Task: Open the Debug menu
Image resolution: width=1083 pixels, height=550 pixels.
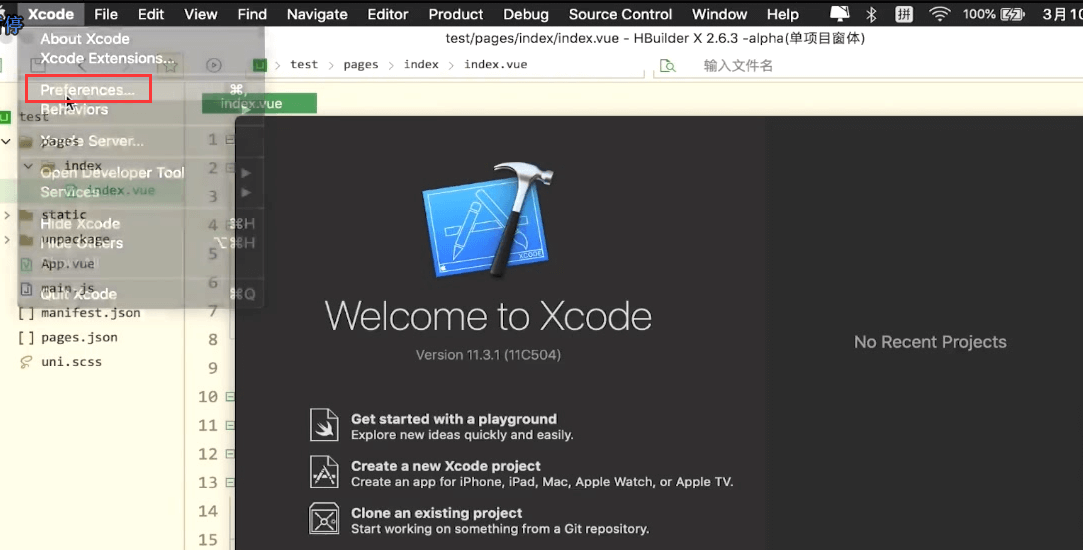Action: click(x=526, y=14)
